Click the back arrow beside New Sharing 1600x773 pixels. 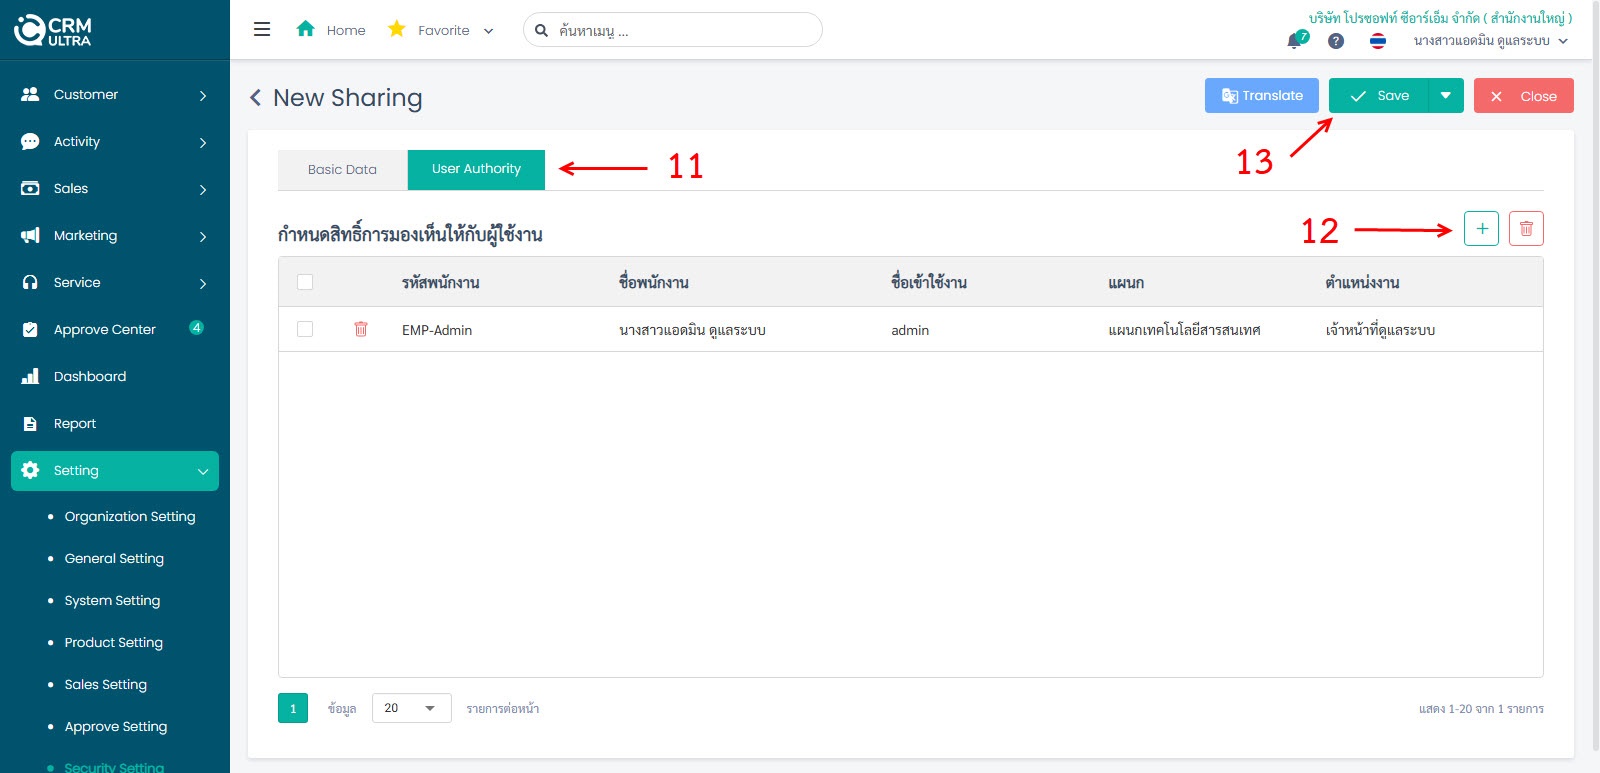(256, 97)
